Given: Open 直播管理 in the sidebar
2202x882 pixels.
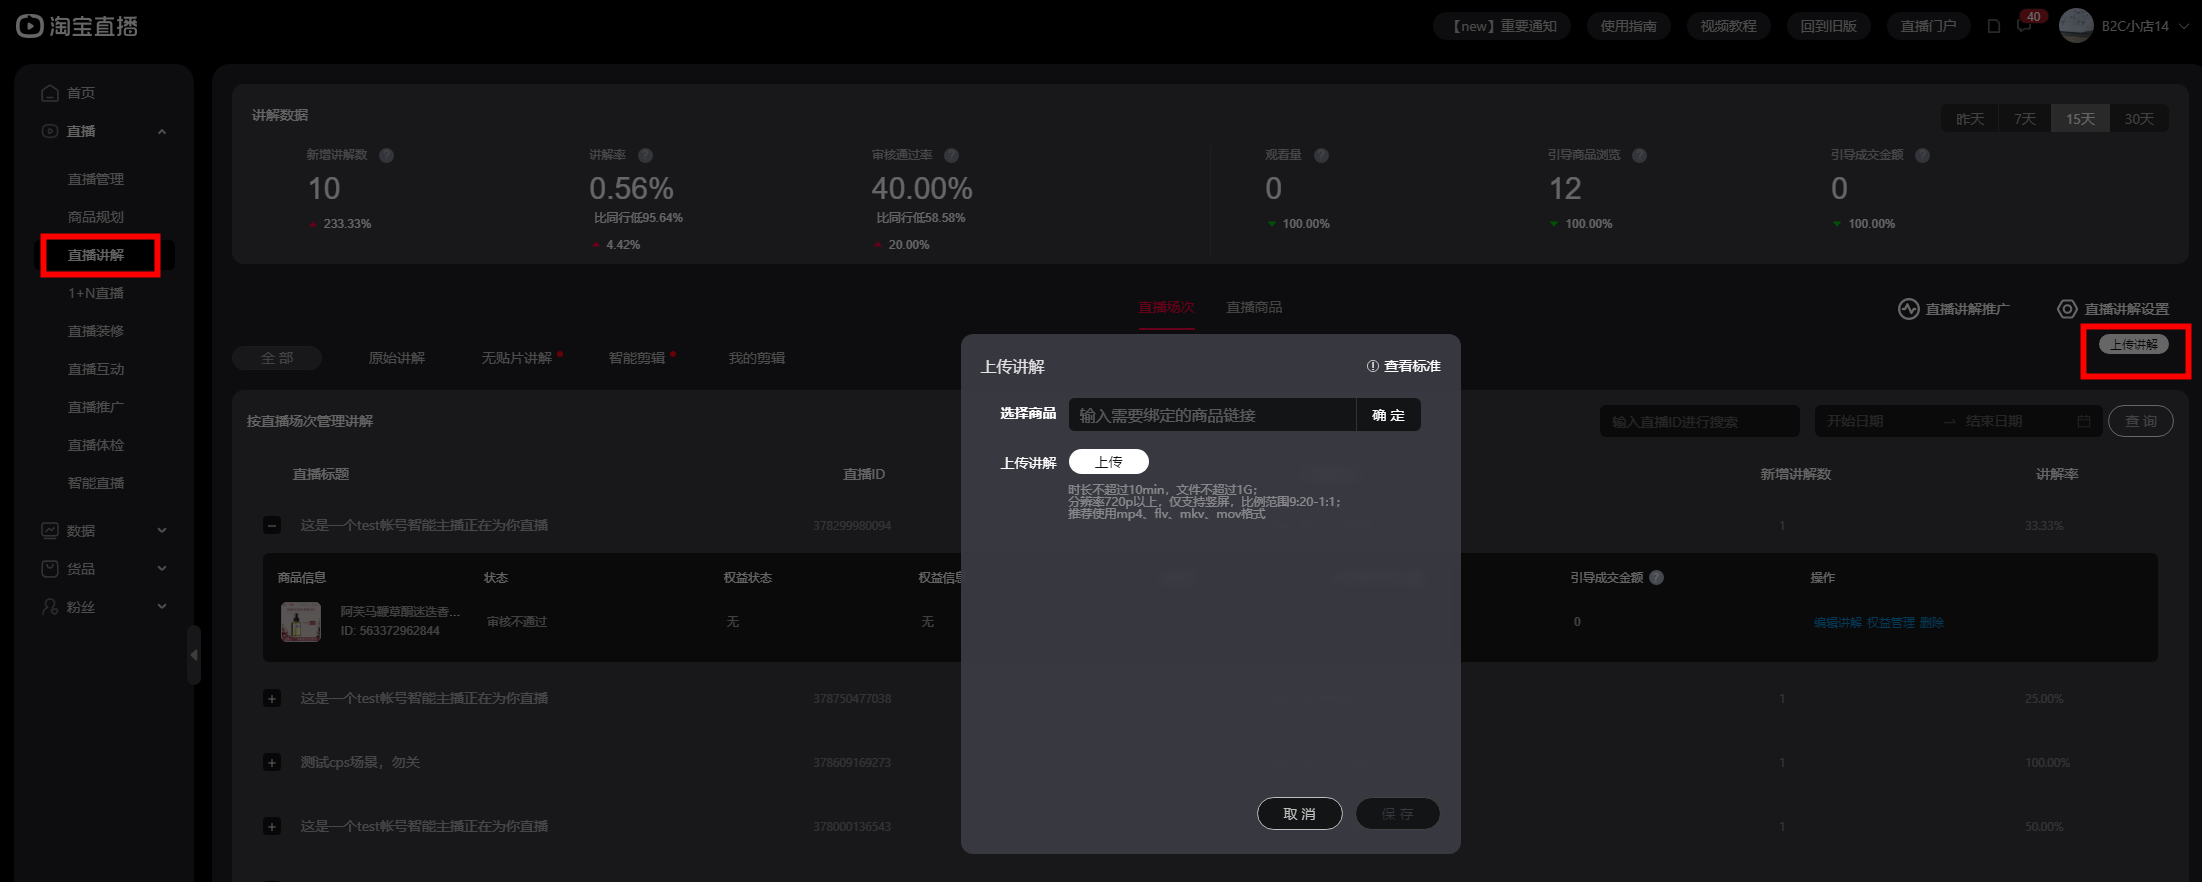Looking at the screenshot, I should [x=96, y=179].
